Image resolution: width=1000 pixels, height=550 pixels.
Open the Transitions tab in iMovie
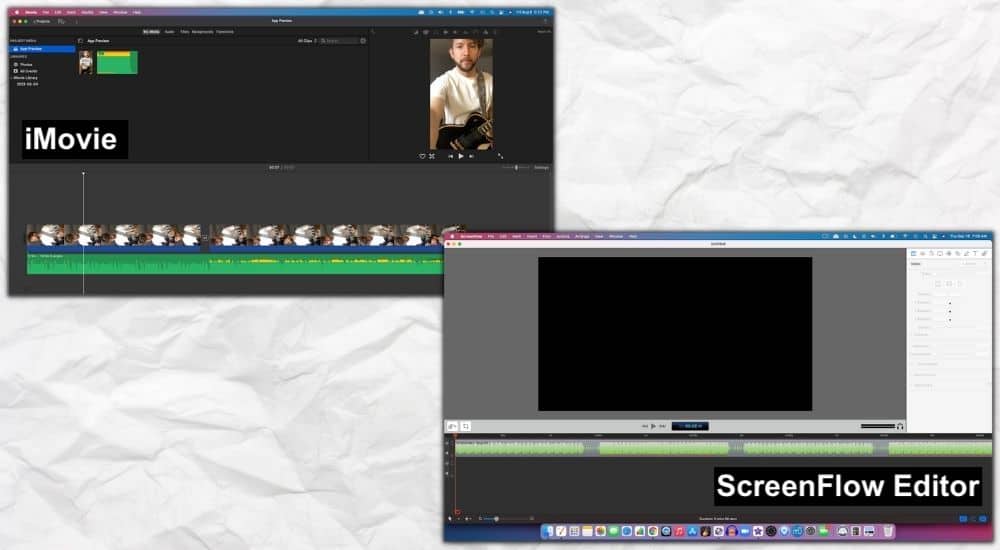(224, 31)
